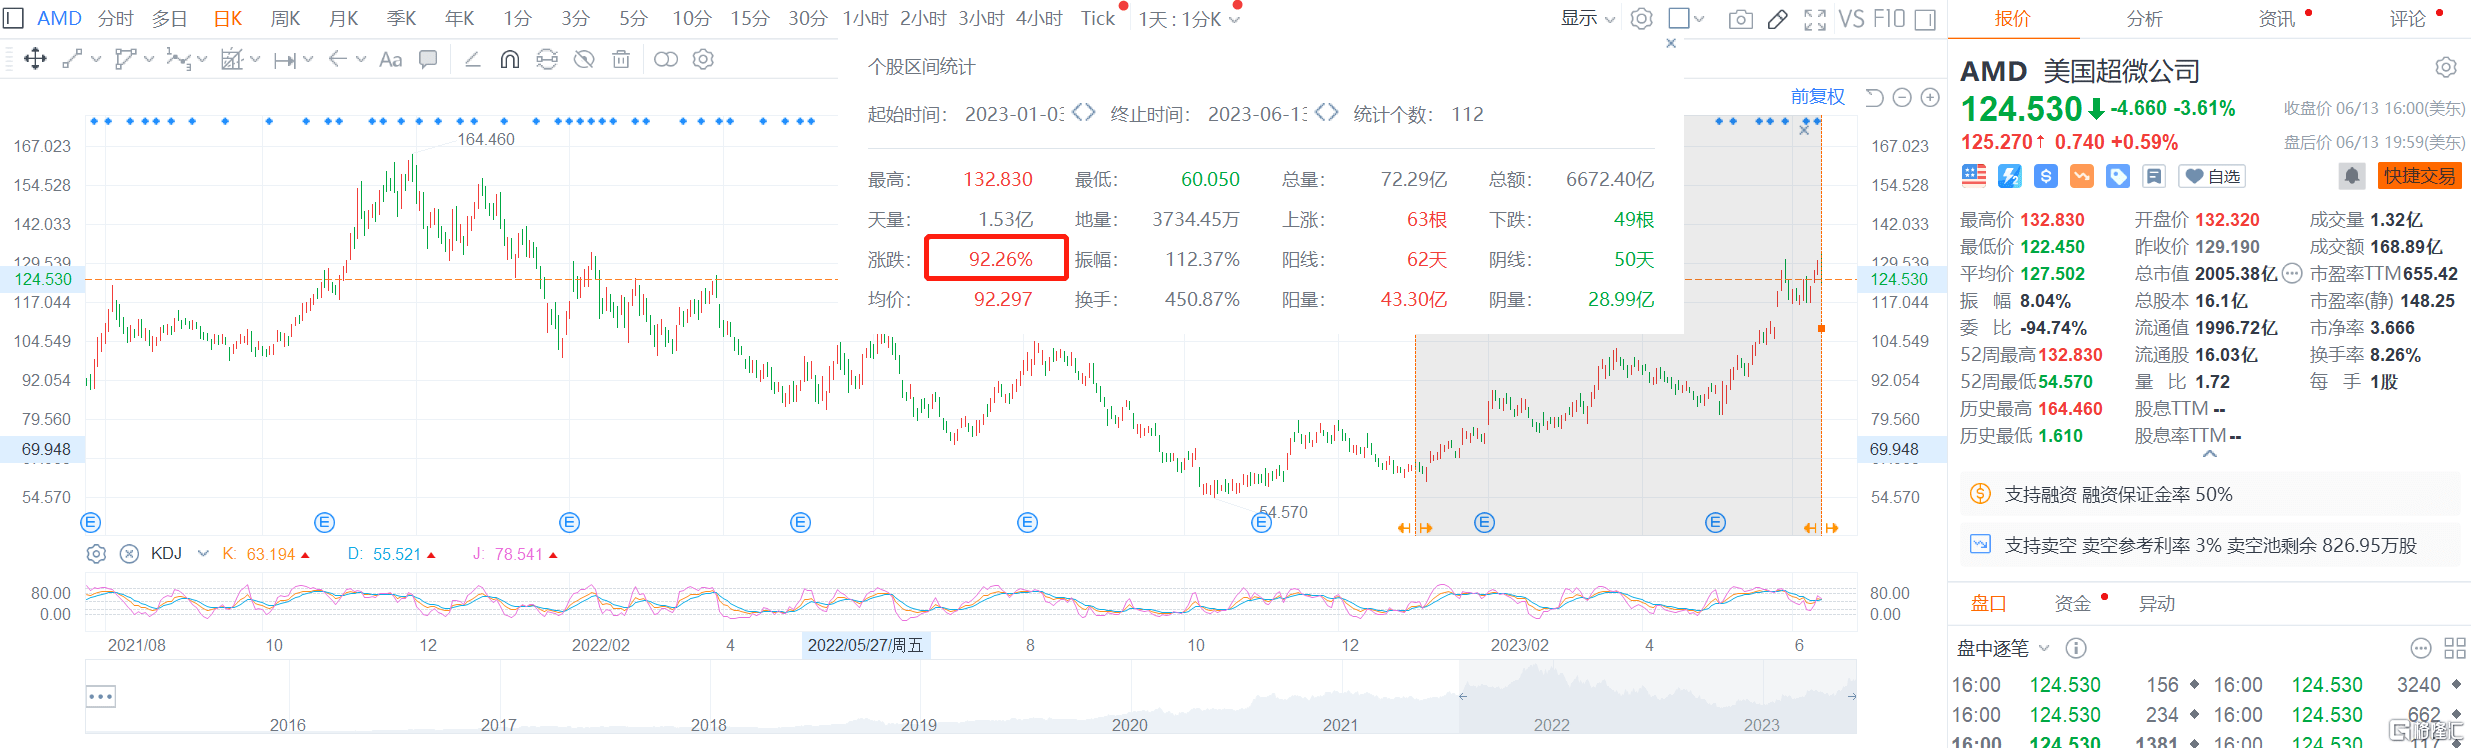Add AMD to 自选 watchlist
Screen dimensions: 2471x748
point(2213,176)
